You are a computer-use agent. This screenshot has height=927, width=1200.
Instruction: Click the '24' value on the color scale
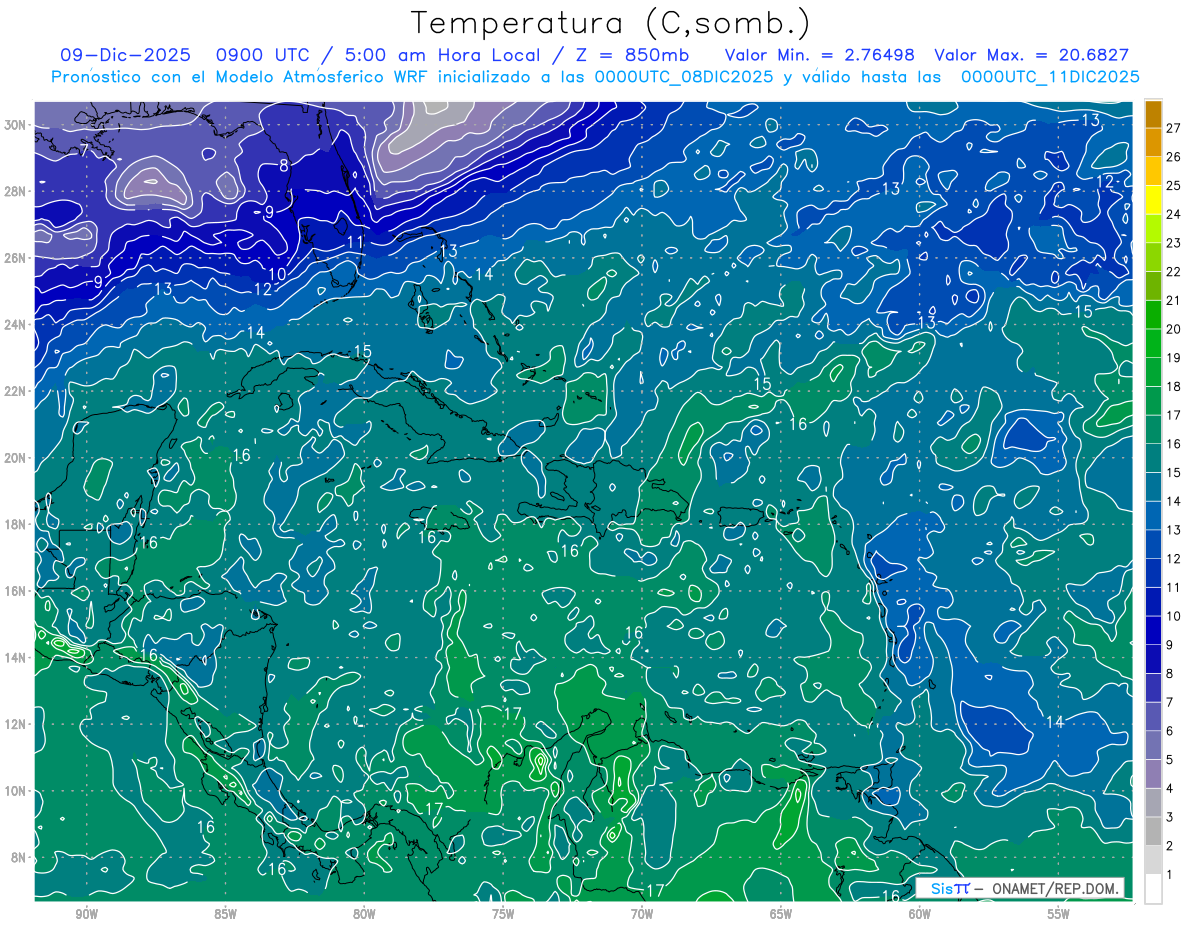1173,214
